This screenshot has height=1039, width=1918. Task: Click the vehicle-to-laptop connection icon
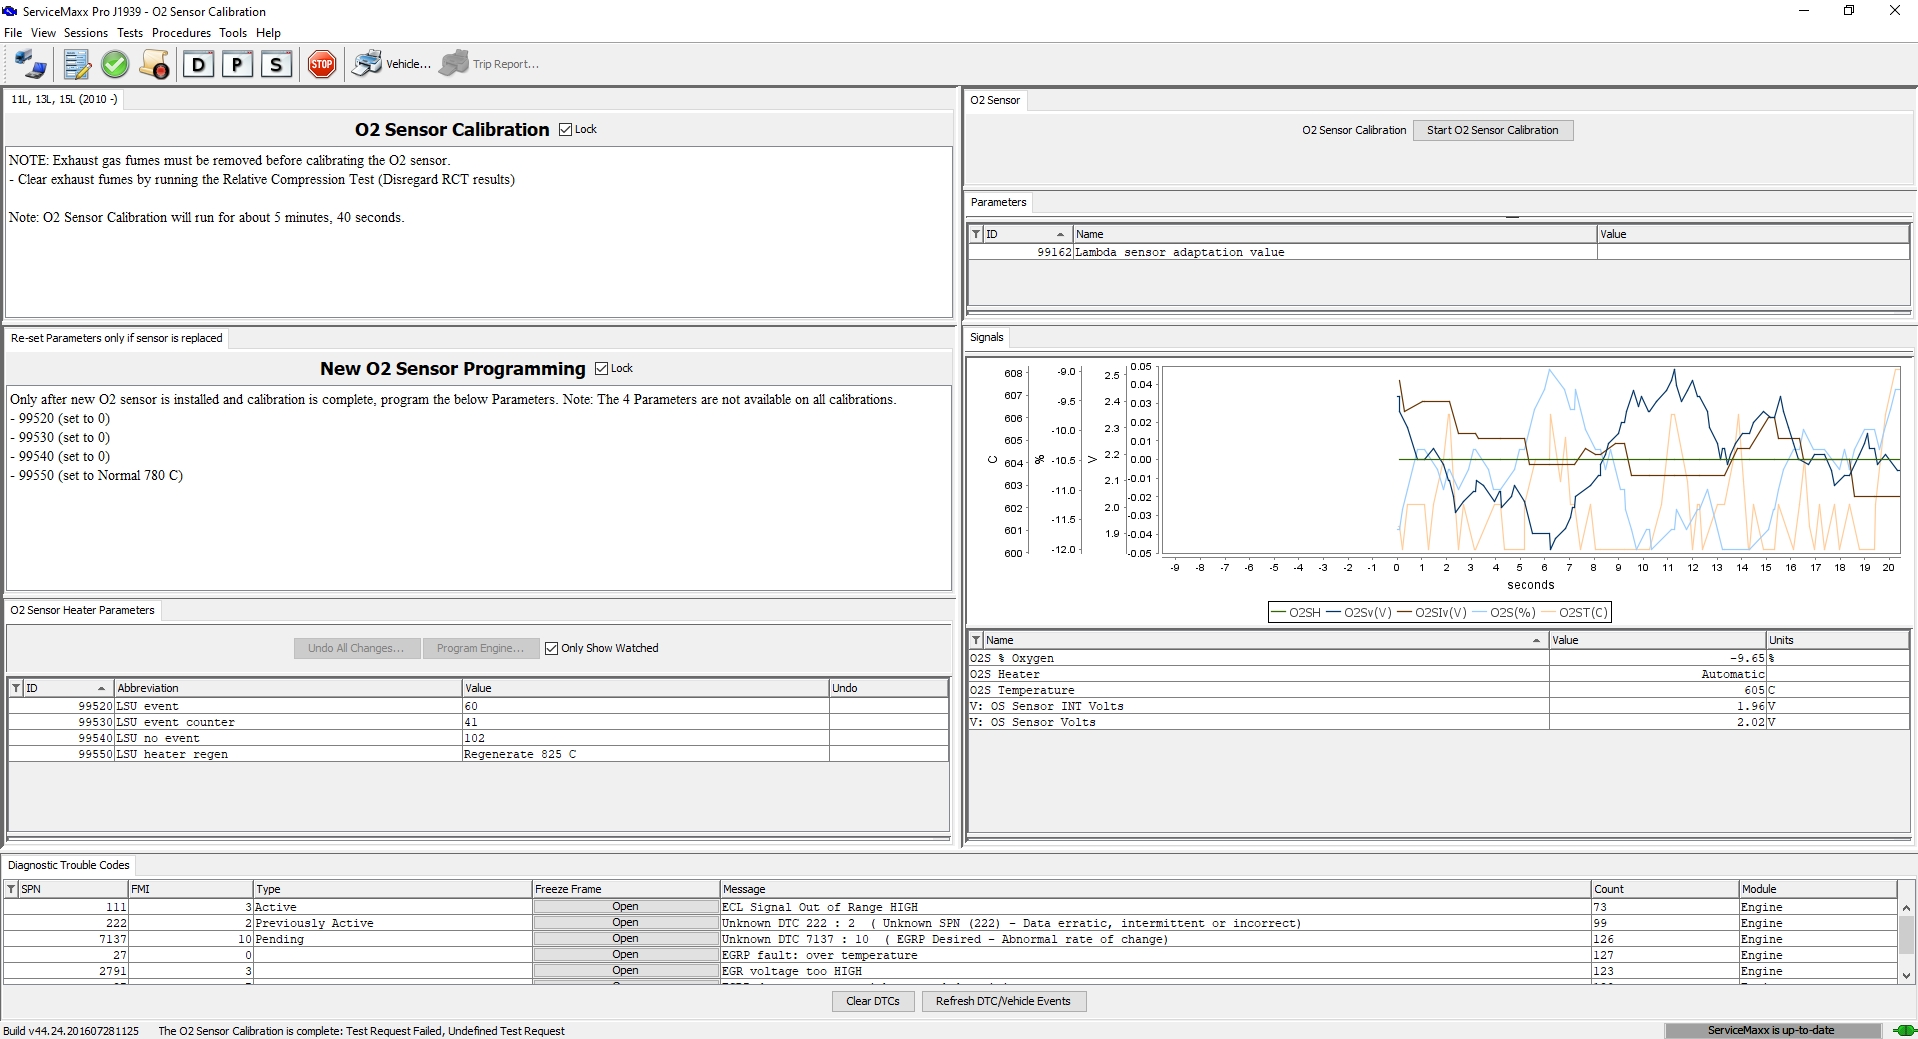point(30,65)
